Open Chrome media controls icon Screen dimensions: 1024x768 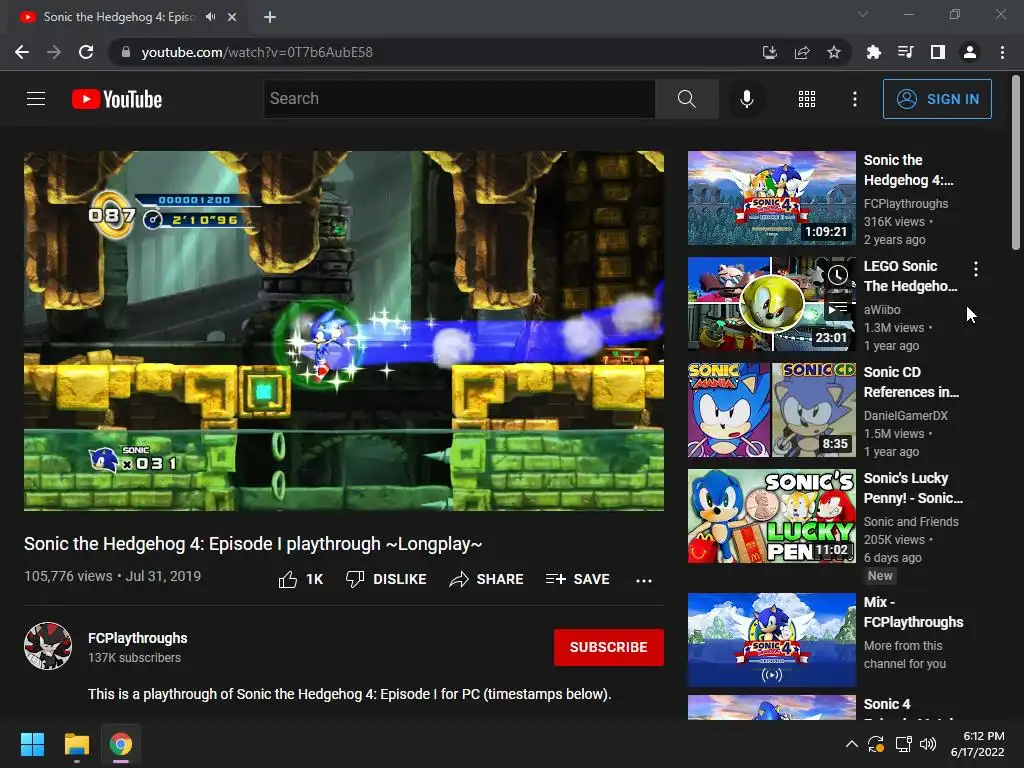pos(905,52)
